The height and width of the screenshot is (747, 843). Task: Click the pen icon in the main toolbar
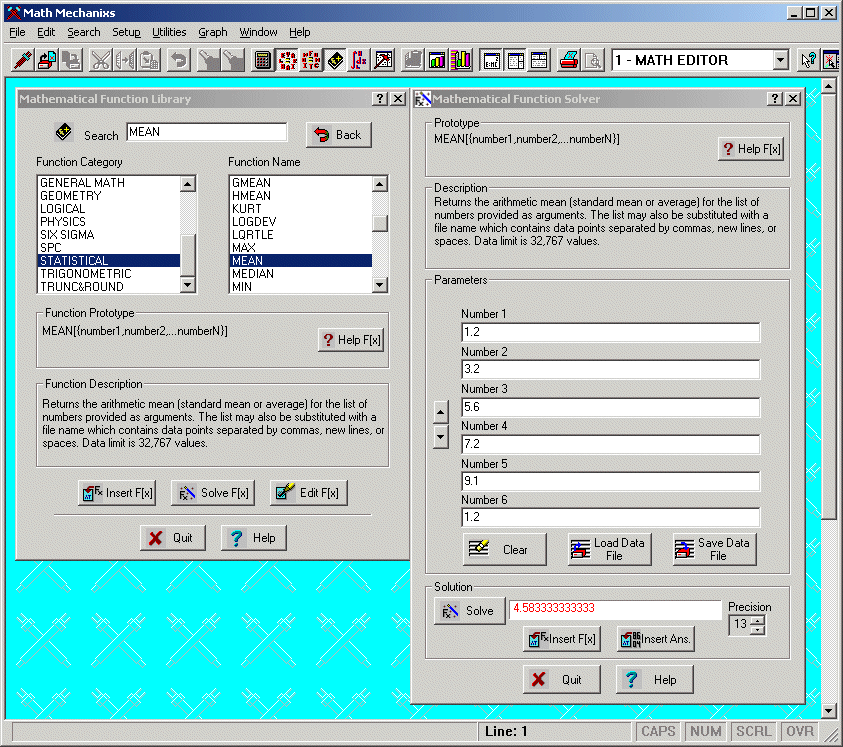click(x=22, y=60)
